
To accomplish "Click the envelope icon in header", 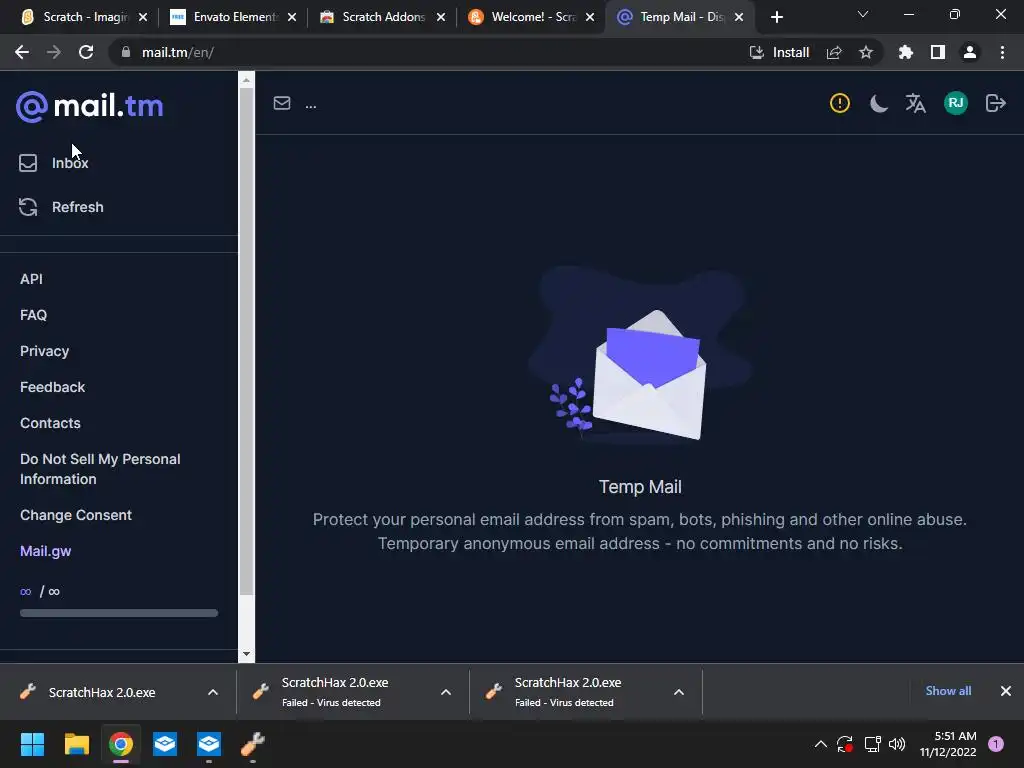I will pos(281,103).
